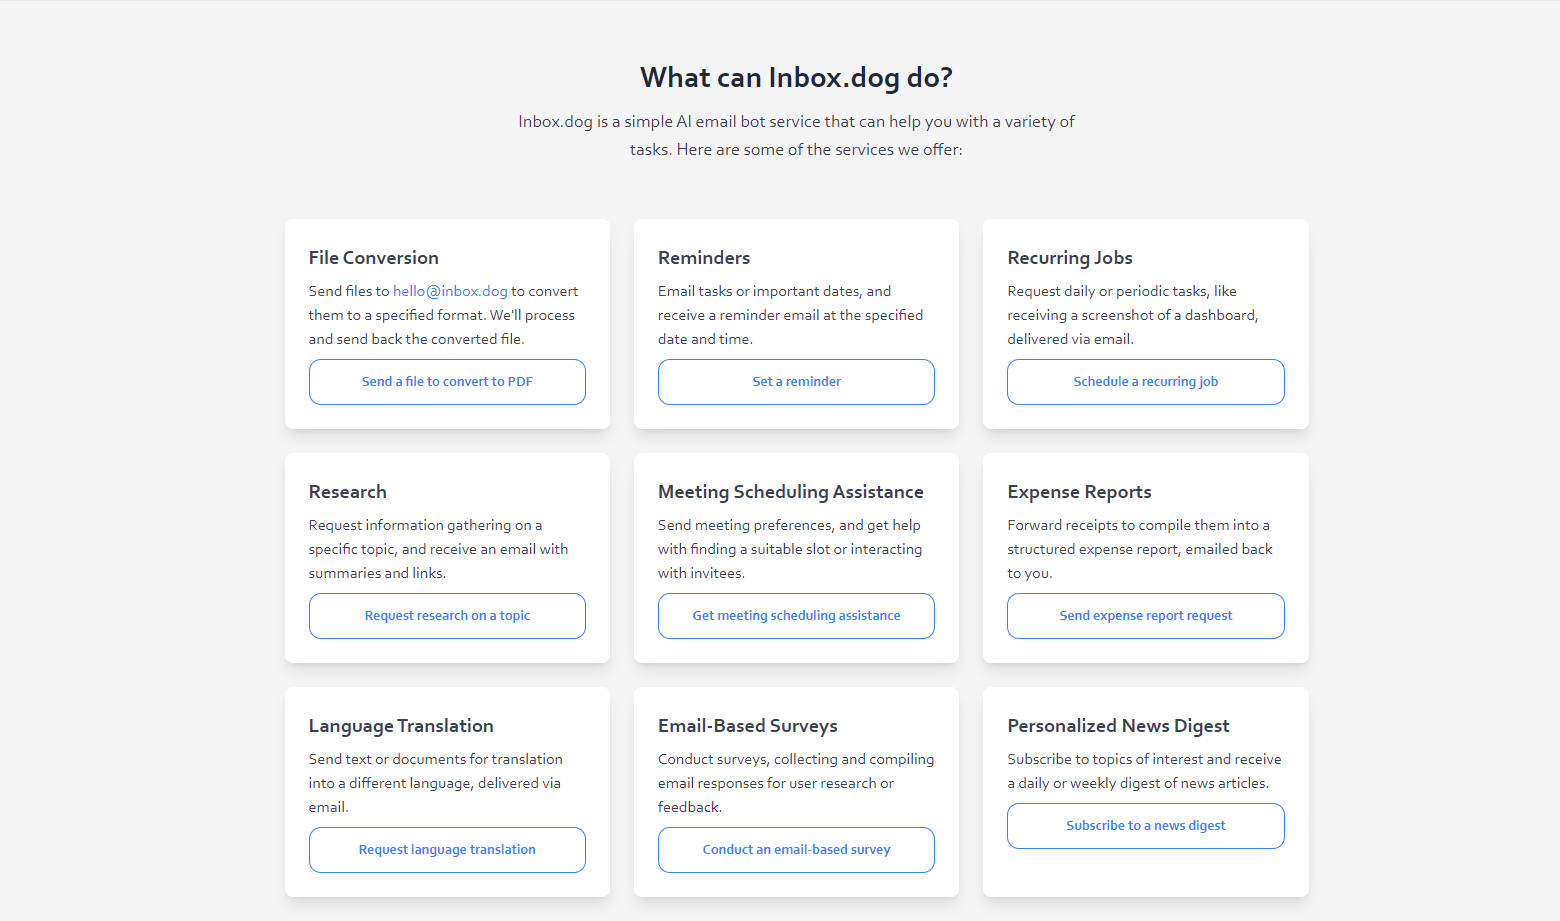Image resolution: width=1560 pixels, height=921 pixels.
Task: Select the 'Expense Reports' card title
Action: tap(1079, 492)
